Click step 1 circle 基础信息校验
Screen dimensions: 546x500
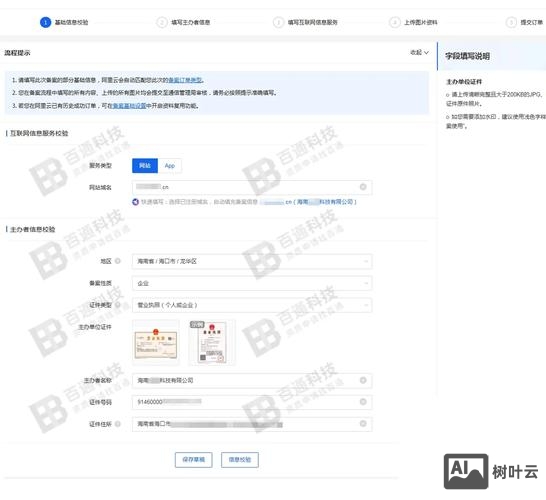pyautogui.click(x=45, y=22)
